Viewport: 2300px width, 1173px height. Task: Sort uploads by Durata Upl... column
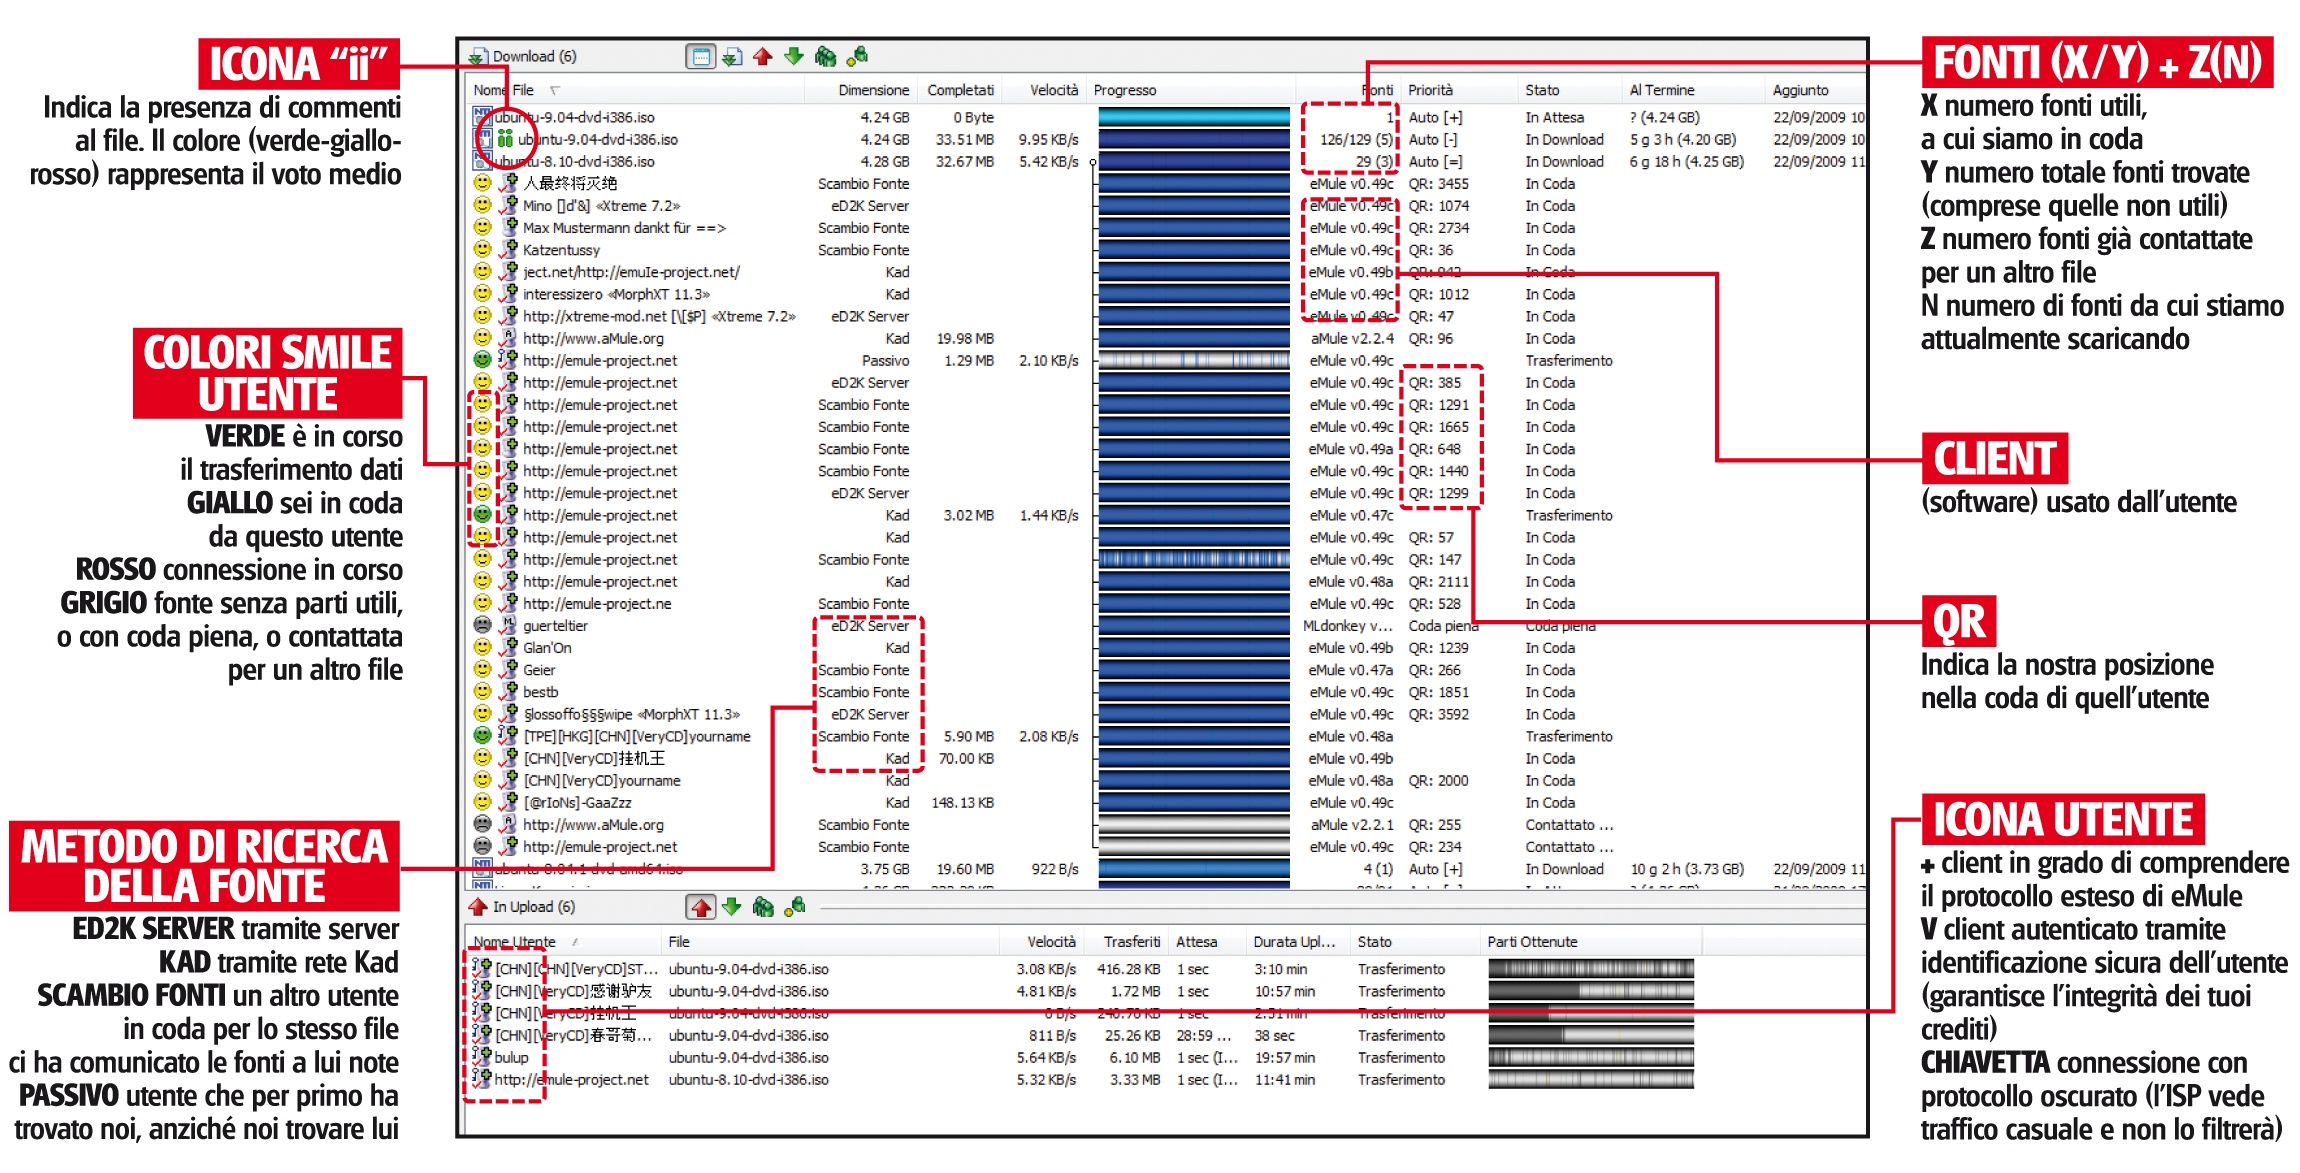coord(1294,942)
